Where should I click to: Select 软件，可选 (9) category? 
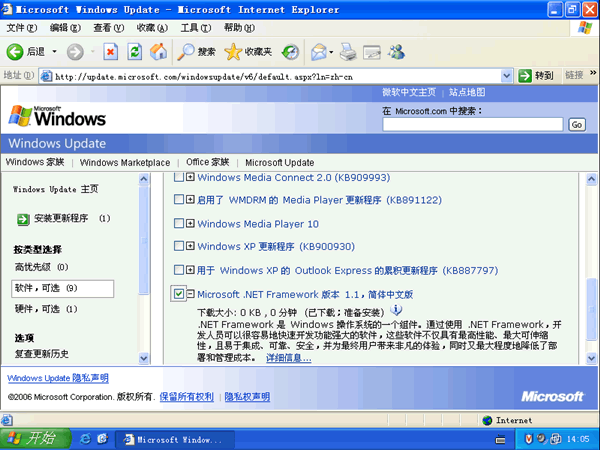63,288
